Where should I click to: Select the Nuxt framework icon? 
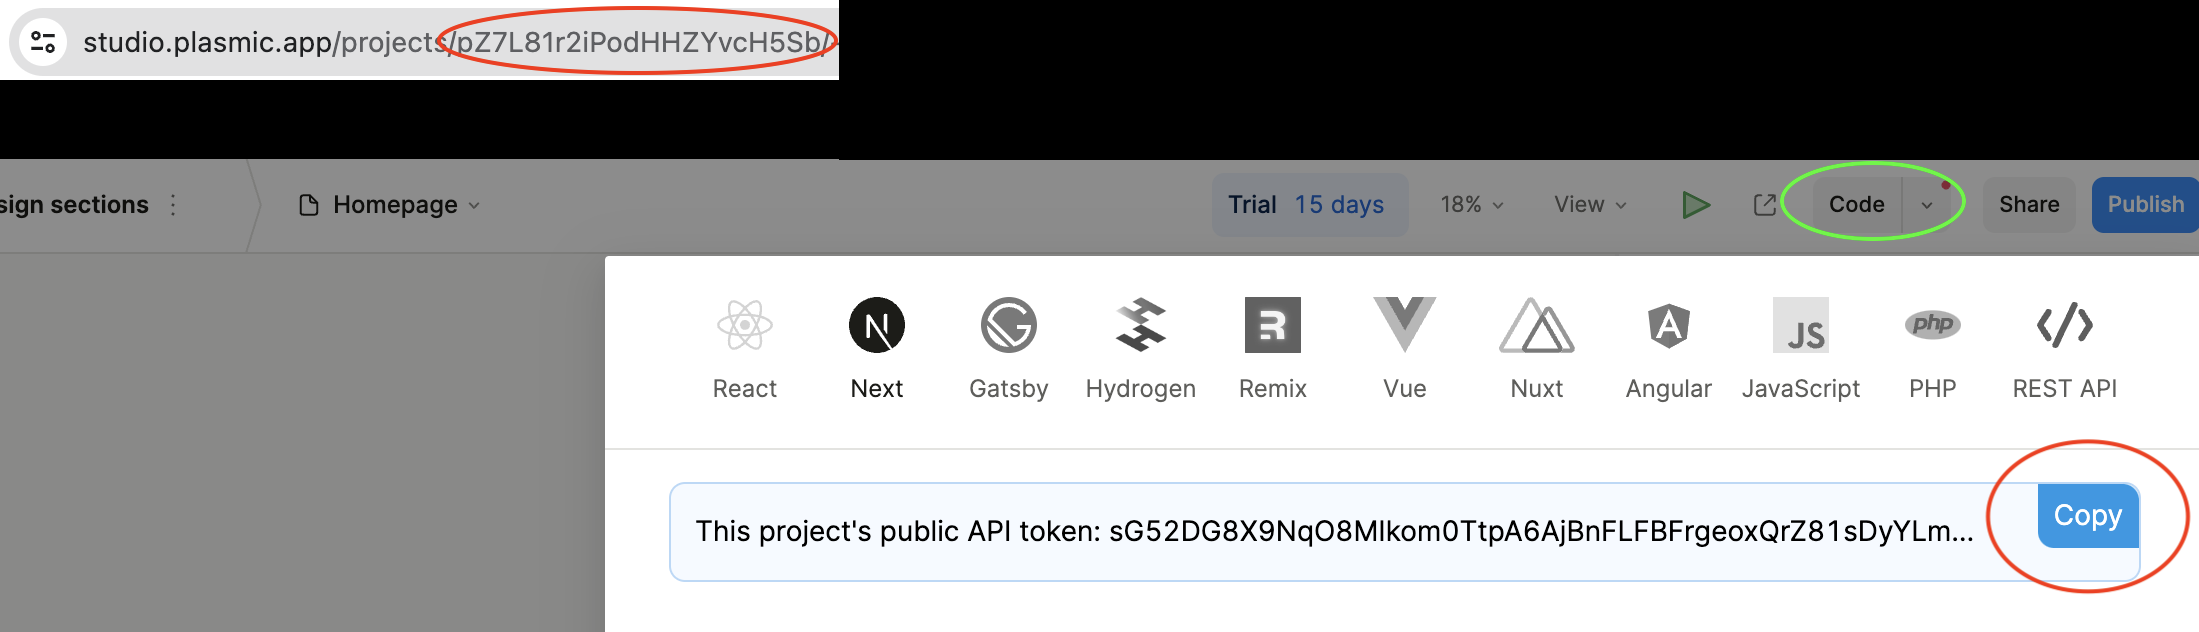pos(1536,325)
